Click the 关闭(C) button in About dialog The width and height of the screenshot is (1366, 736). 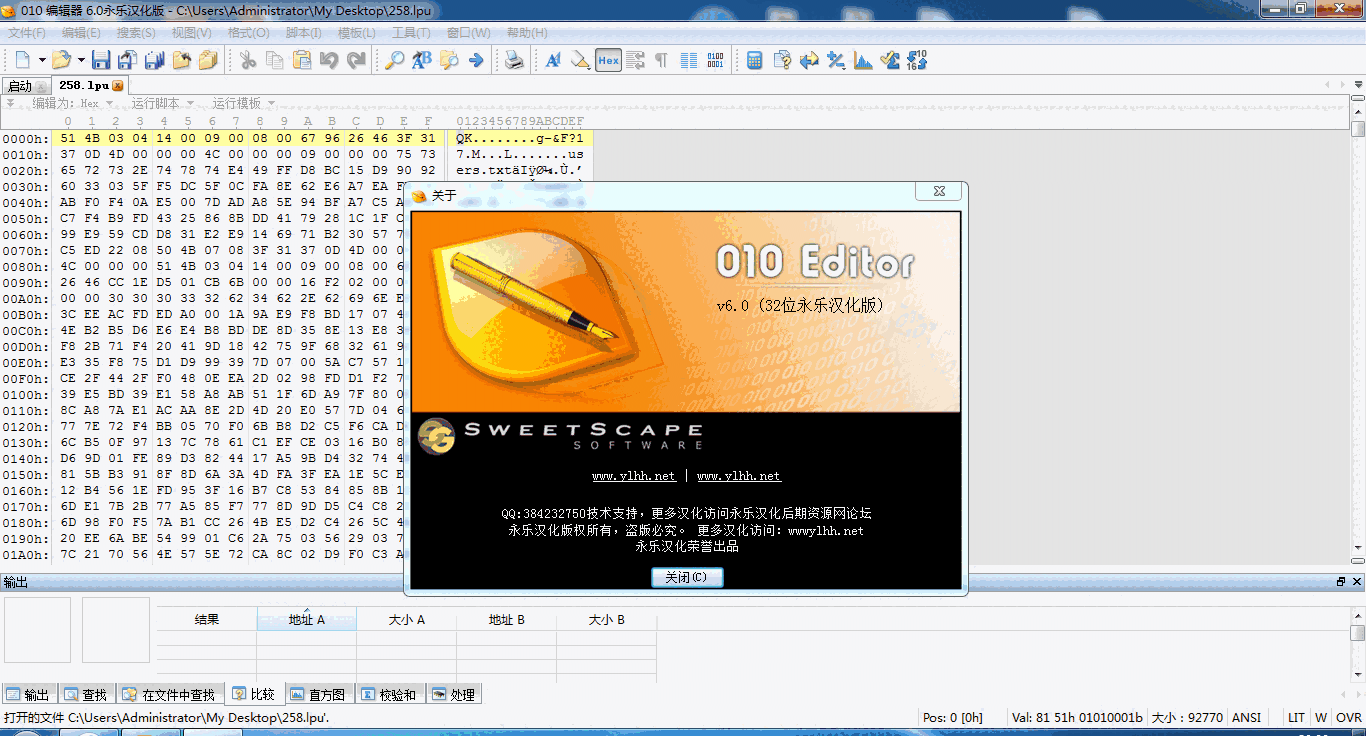(686, 577)
